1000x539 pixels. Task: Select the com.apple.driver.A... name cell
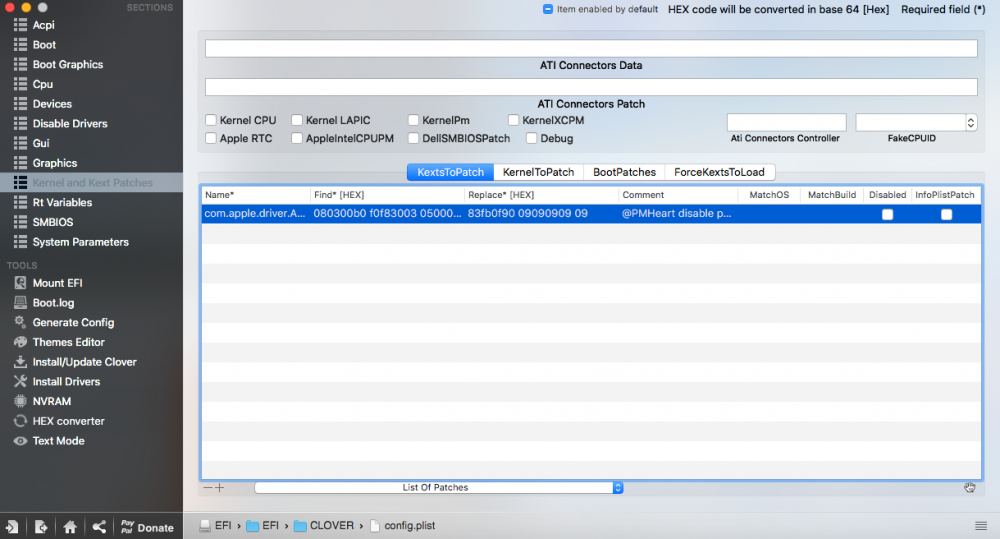pyautogui.click(x=255, y=214)
